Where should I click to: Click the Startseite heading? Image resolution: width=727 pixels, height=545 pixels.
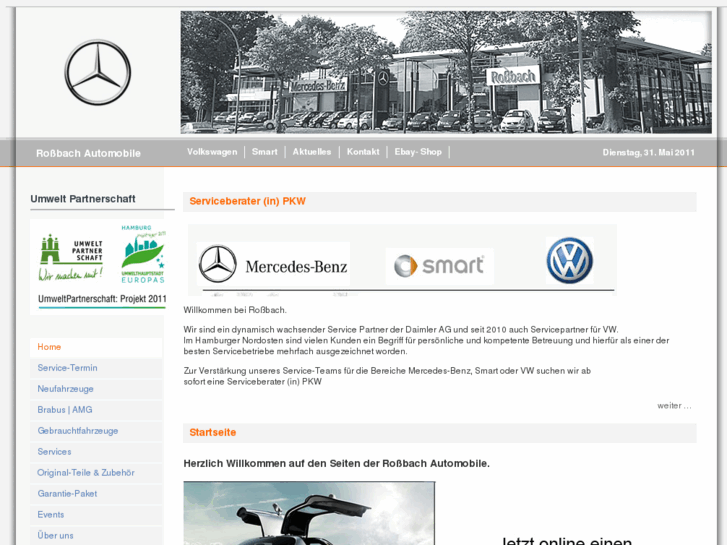[x=213, y=432]
